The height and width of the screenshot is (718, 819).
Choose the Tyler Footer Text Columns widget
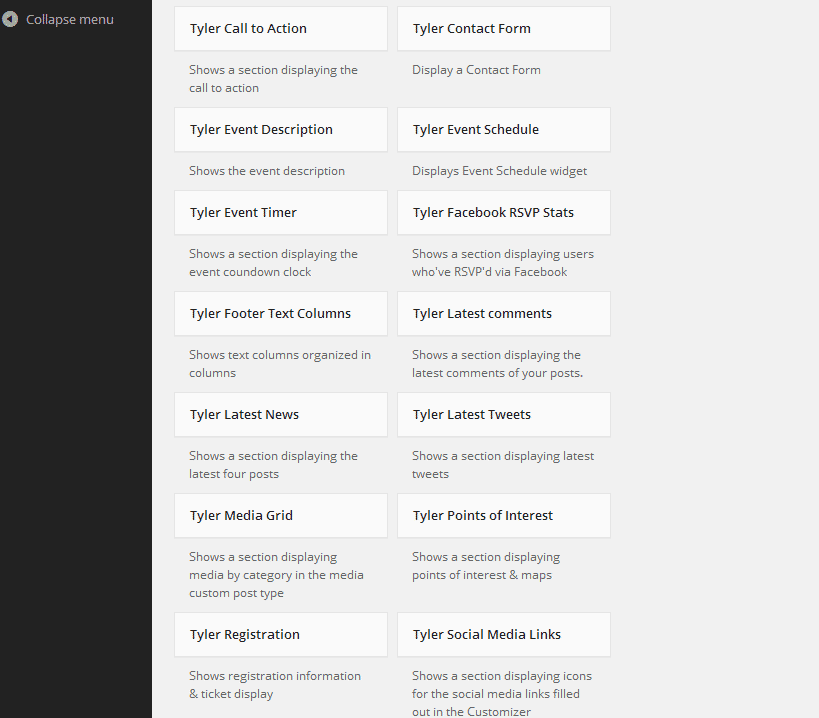point(281,313)
